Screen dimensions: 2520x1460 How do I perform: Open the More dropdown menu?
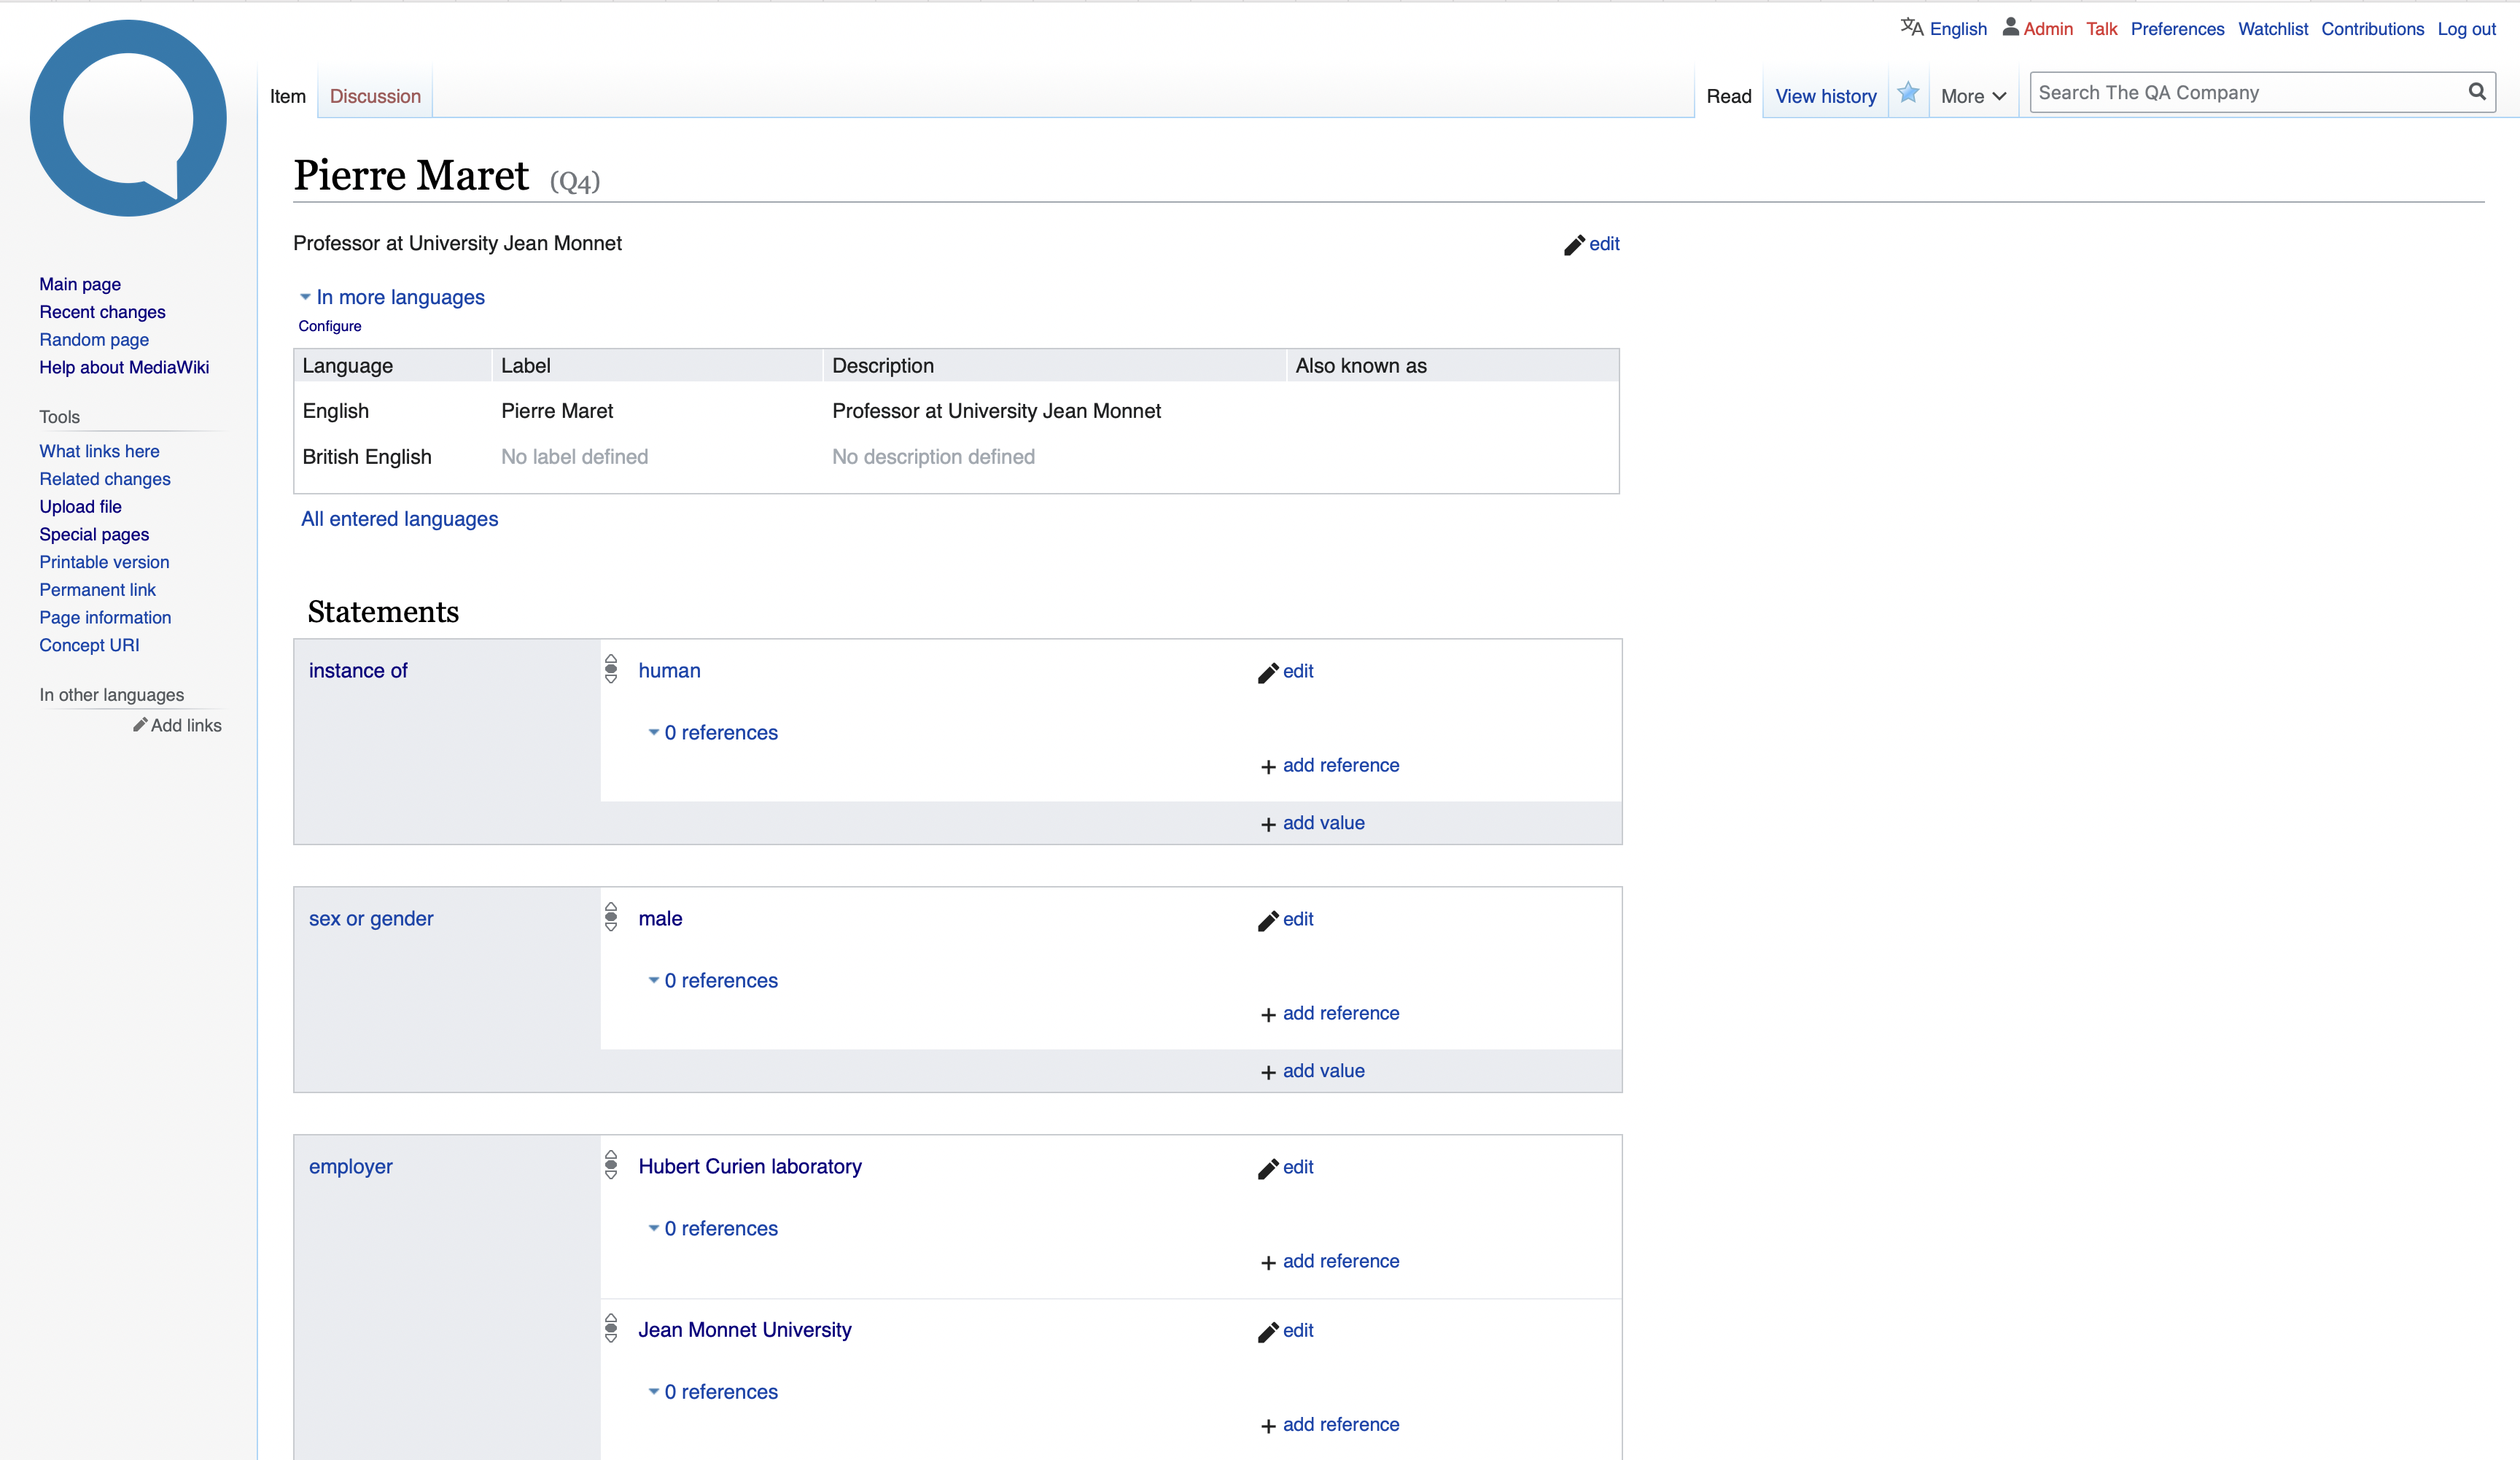(x=1973, y=96)
